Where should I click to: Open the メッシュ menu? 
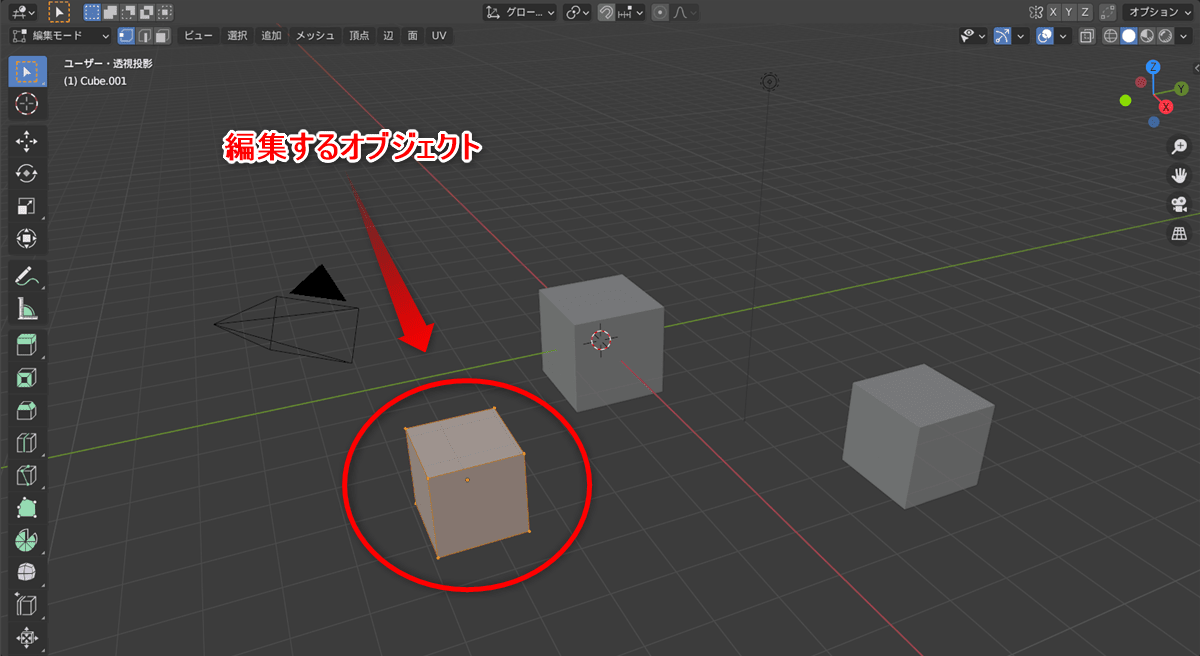click(315, 36)
